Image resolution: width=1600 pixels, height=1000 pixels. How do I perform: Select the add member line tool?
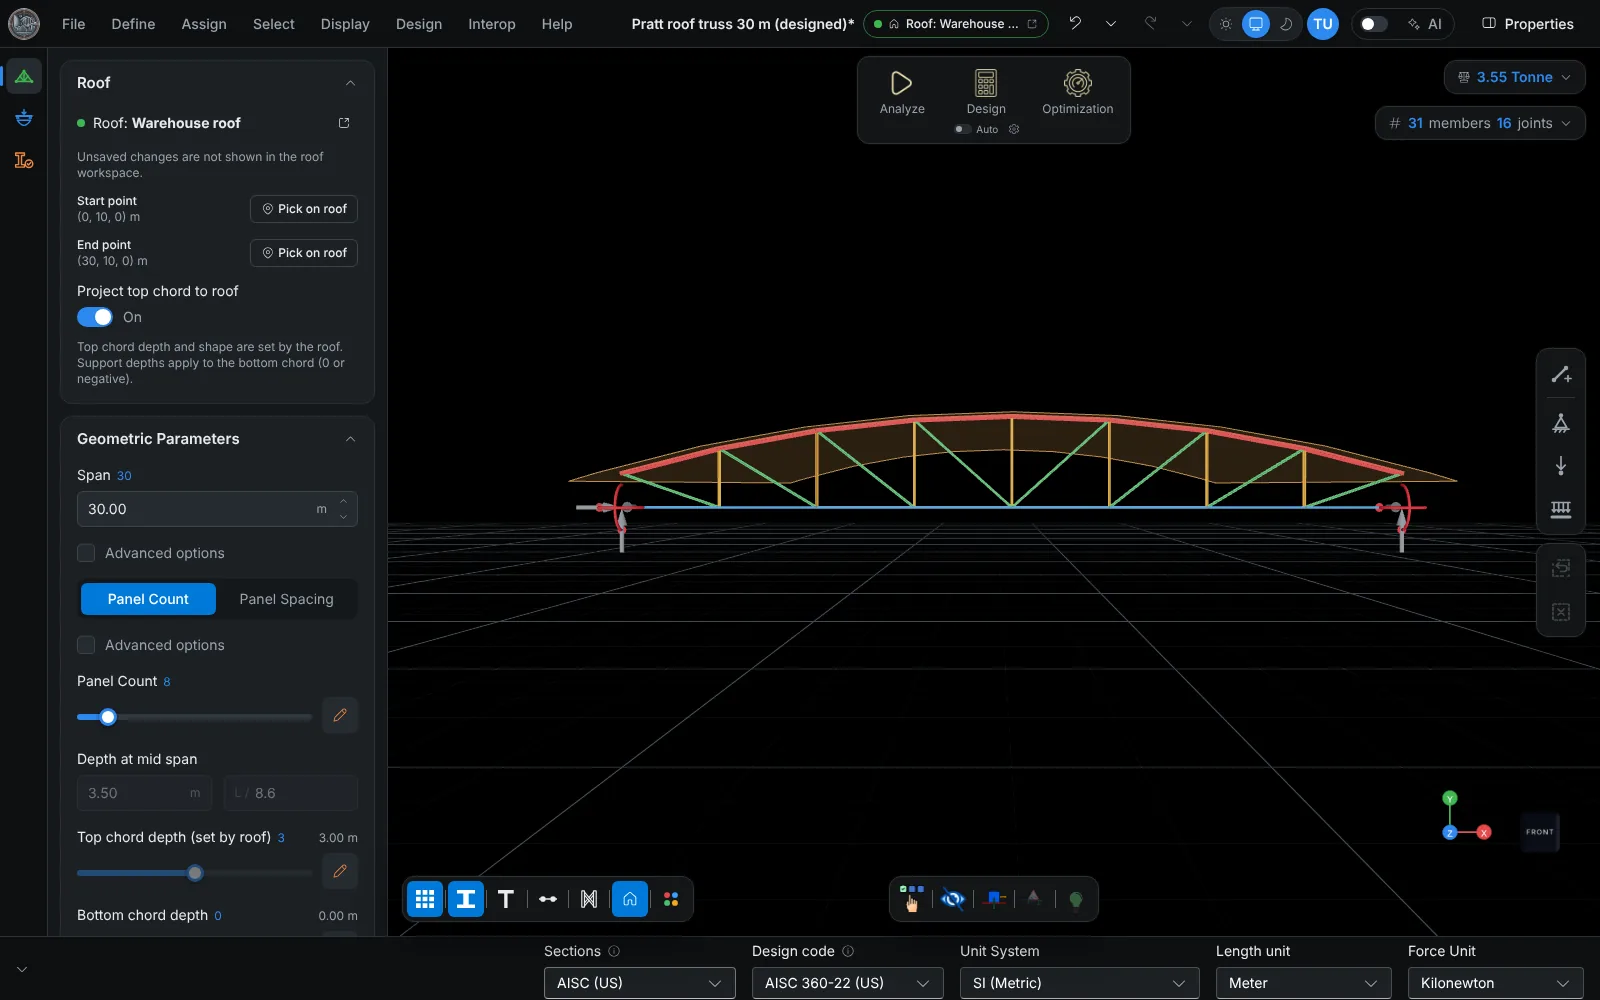tap(1560, 375)
